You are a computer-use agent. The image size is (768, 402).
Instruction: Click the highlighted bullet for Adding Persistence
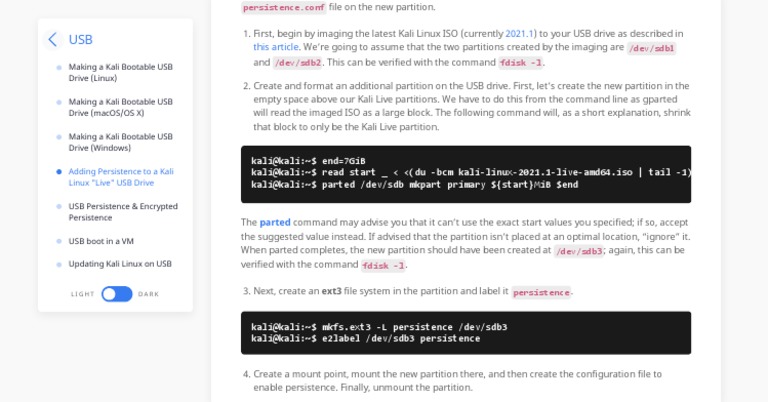(x=59, y=171)
